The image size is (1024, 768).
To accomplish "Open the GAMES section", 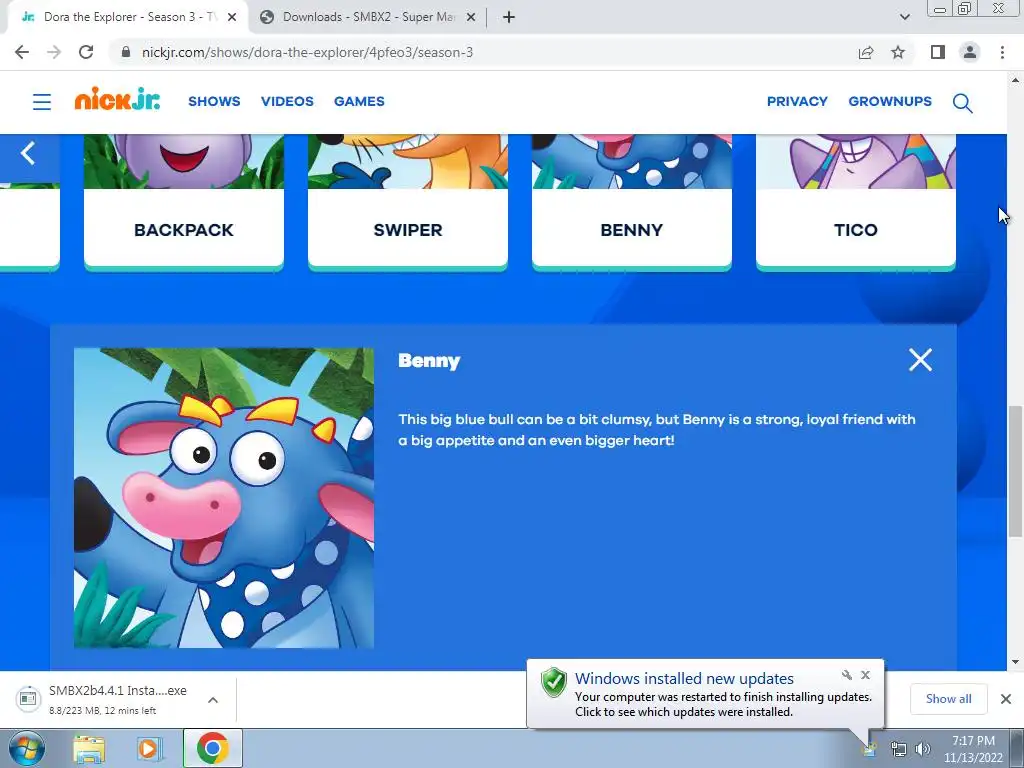I will pyautogui.click(x=359, y=101).
